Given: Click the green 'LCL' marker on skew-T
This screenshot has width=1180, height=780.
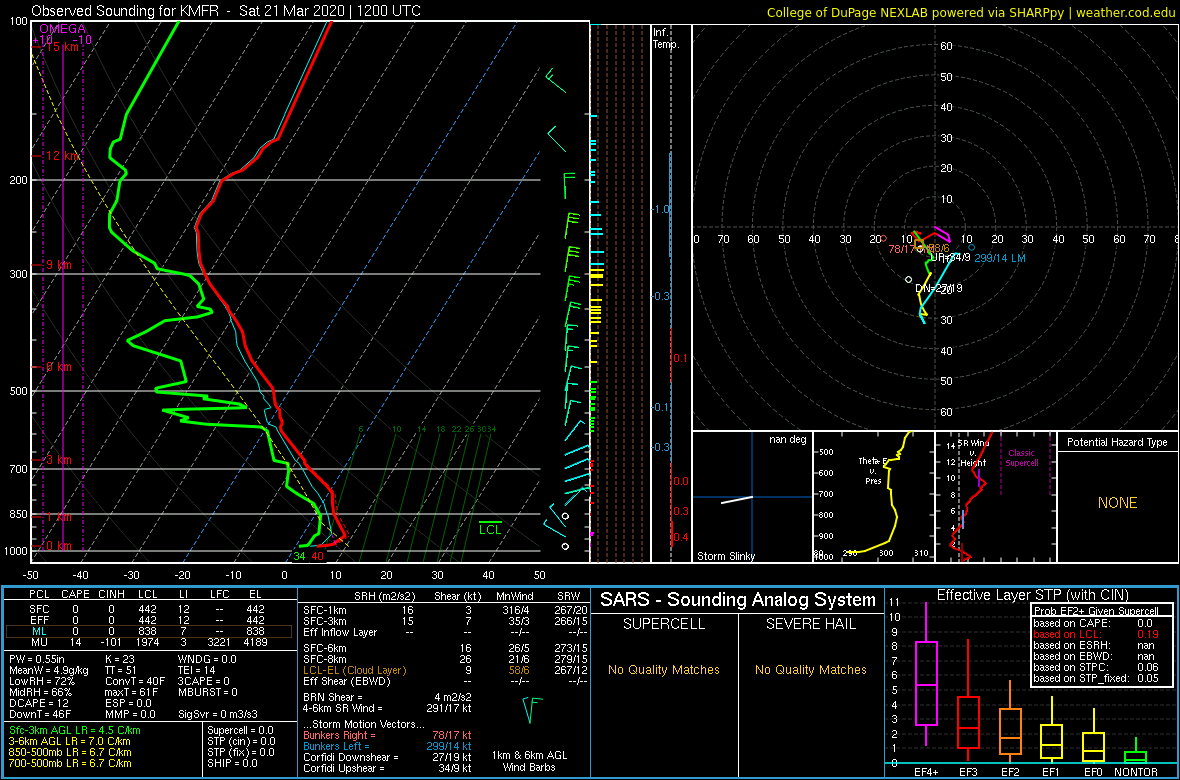Looking at the screenshot, I should point(491,529).
